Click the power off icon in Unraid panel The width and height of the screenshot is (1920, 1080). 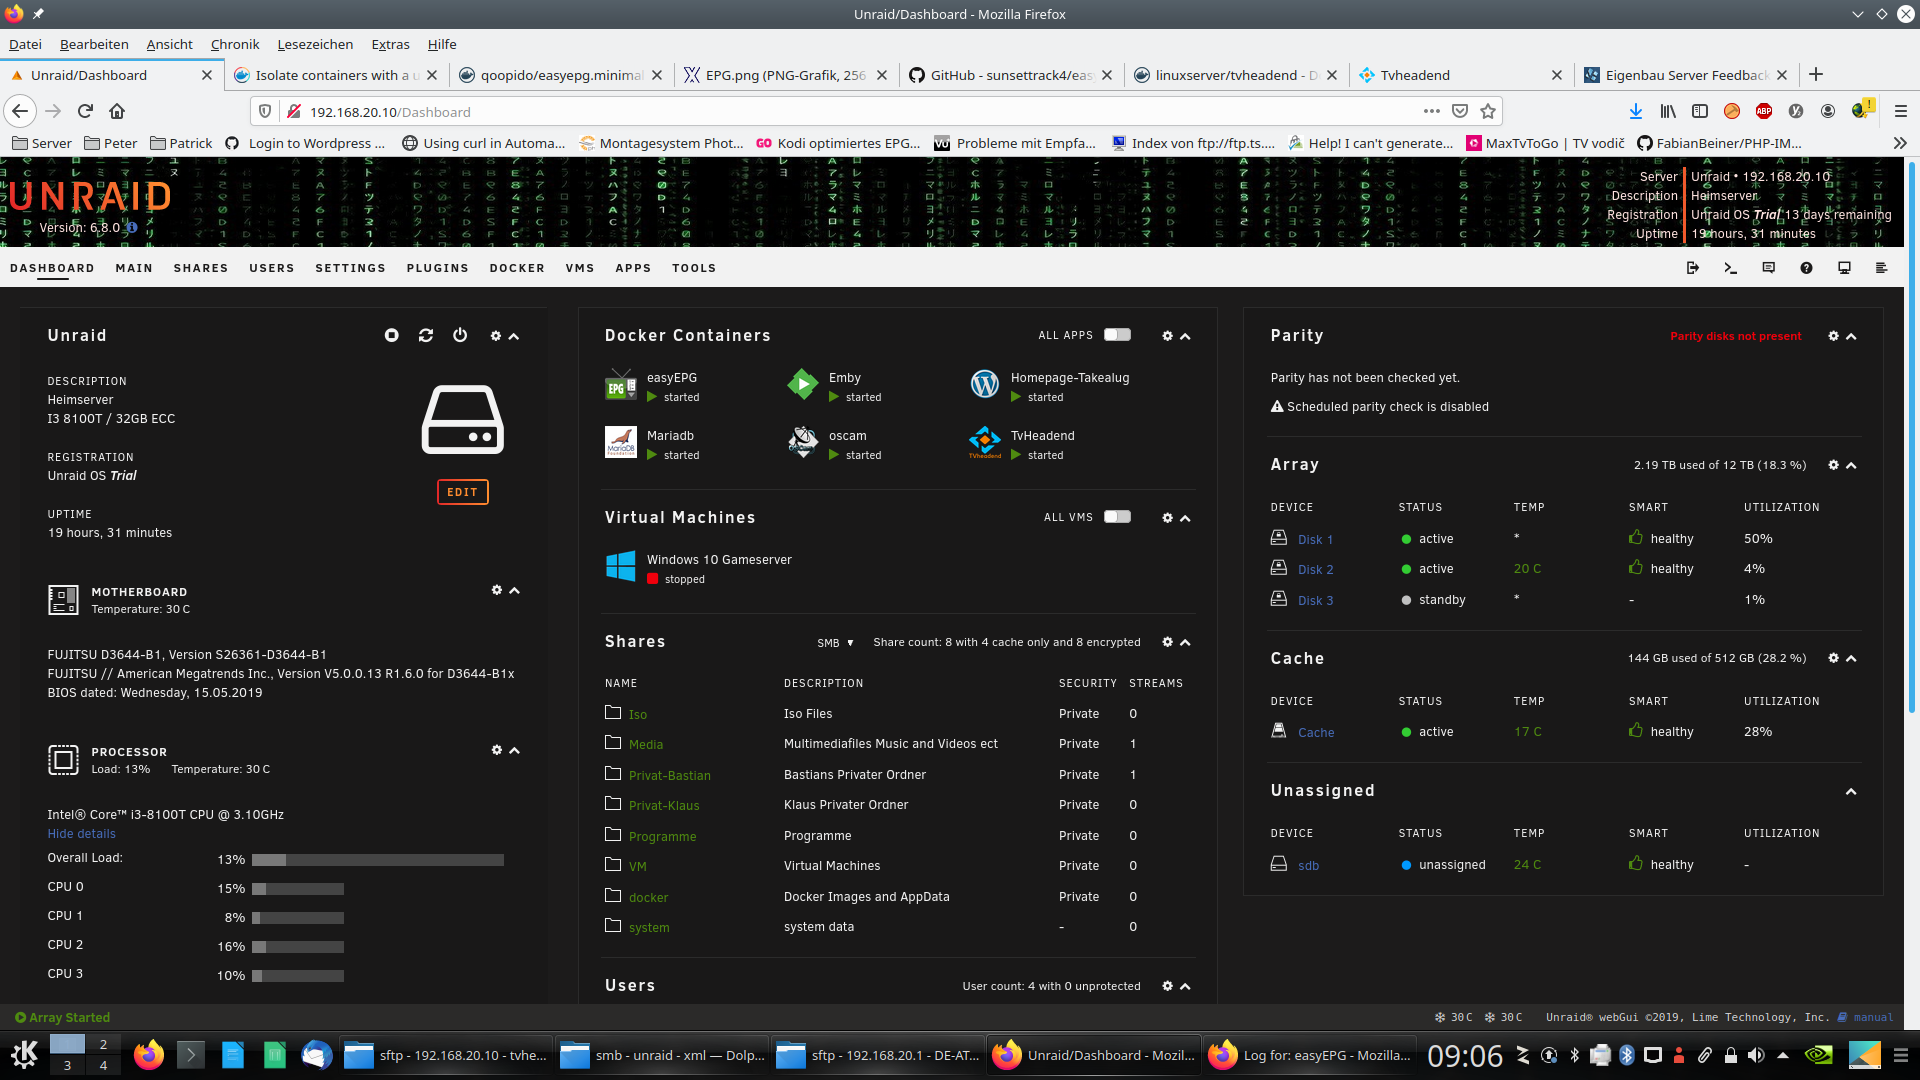460,336
